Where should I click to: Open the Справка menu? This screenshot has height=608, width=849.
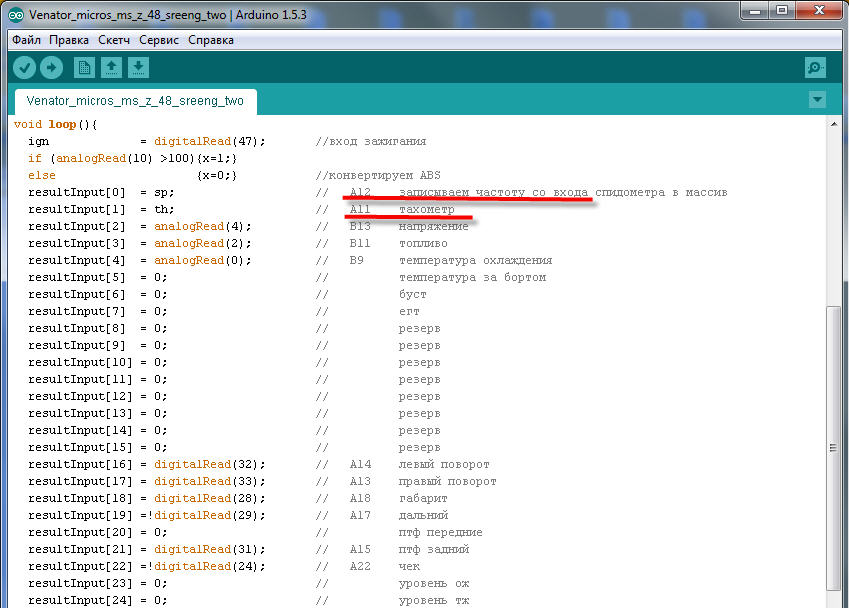pos(211,40)
